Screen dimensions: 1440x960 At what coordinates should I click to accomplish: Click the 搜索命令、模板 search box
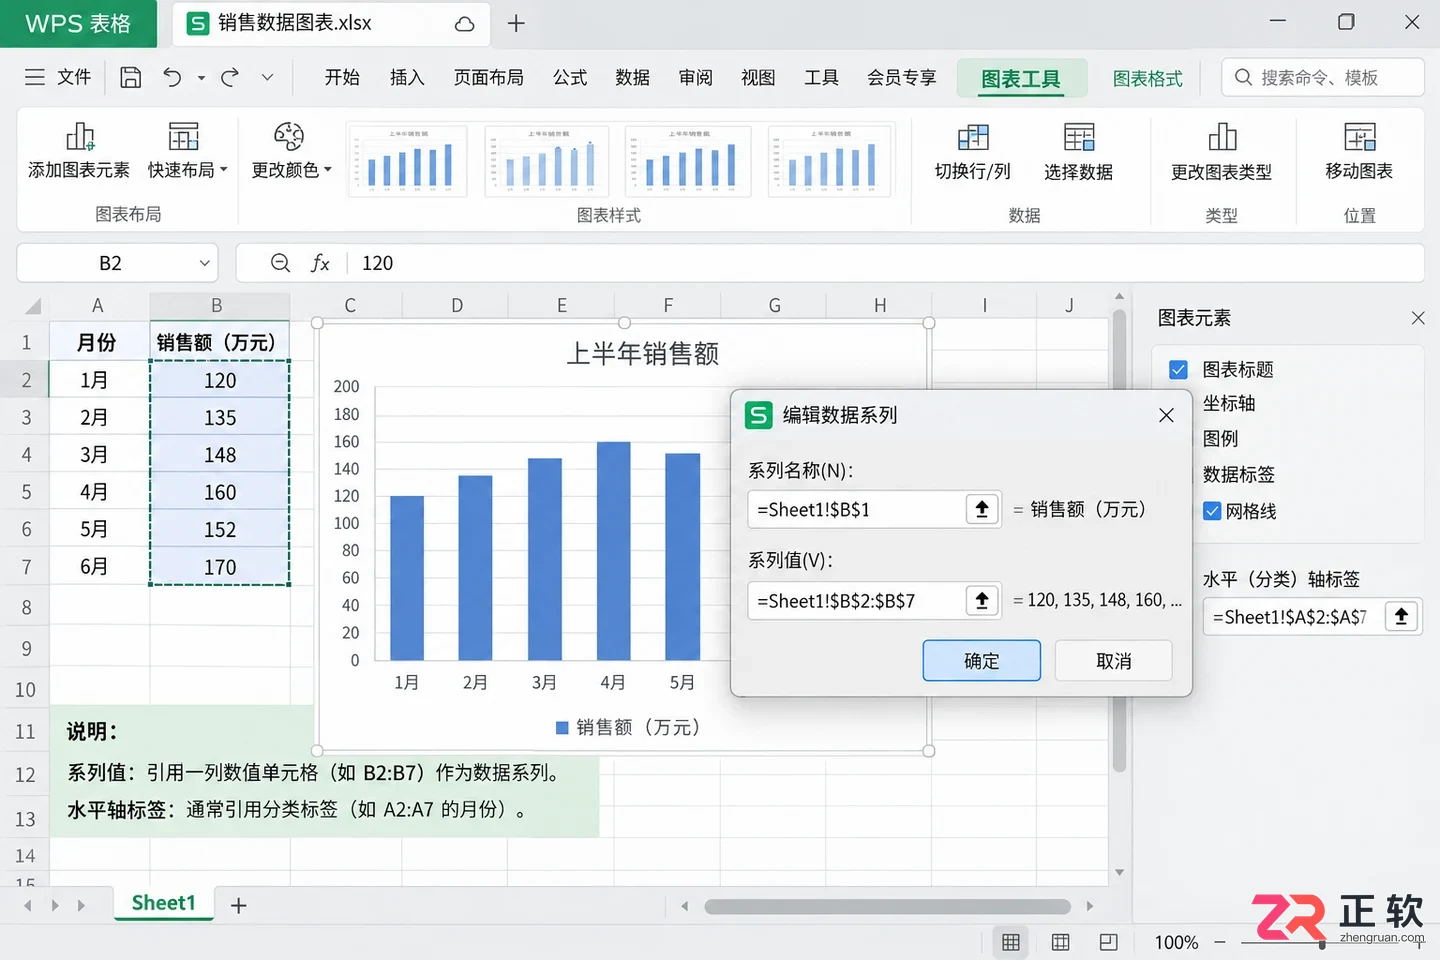coord(1322,77)
